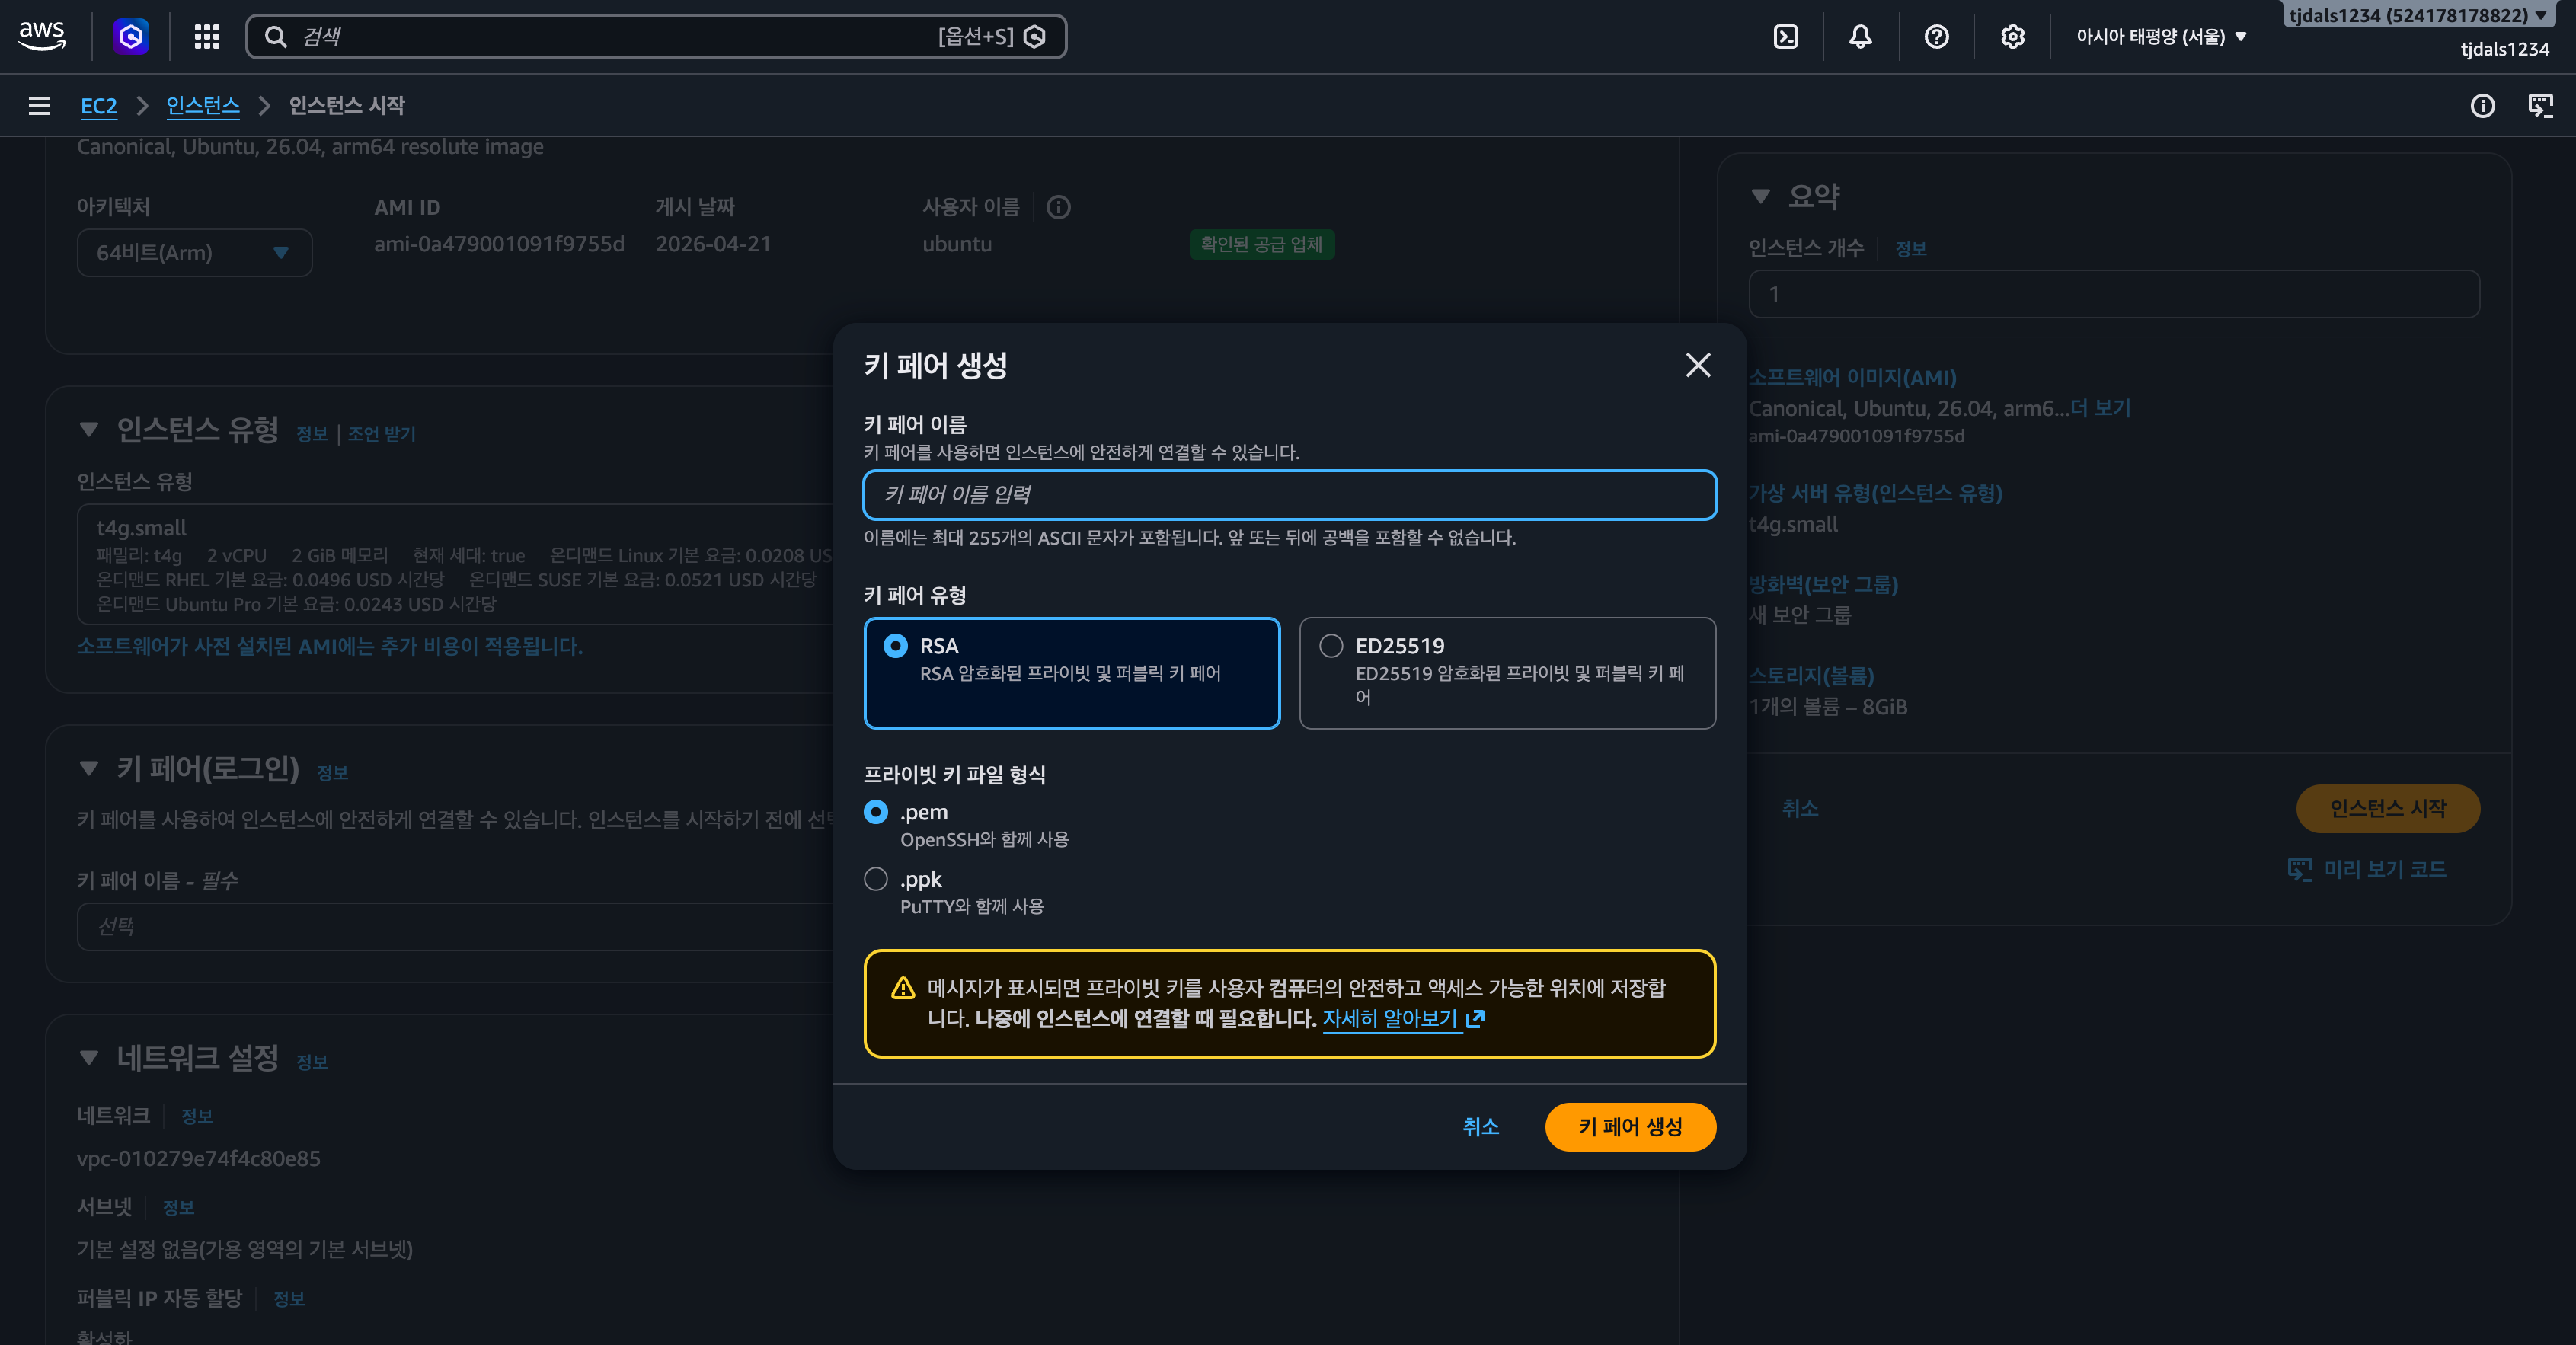The image size is (2576, 1345).
Task: Open the help question mark menu
Action: (x=1936, y=36)
